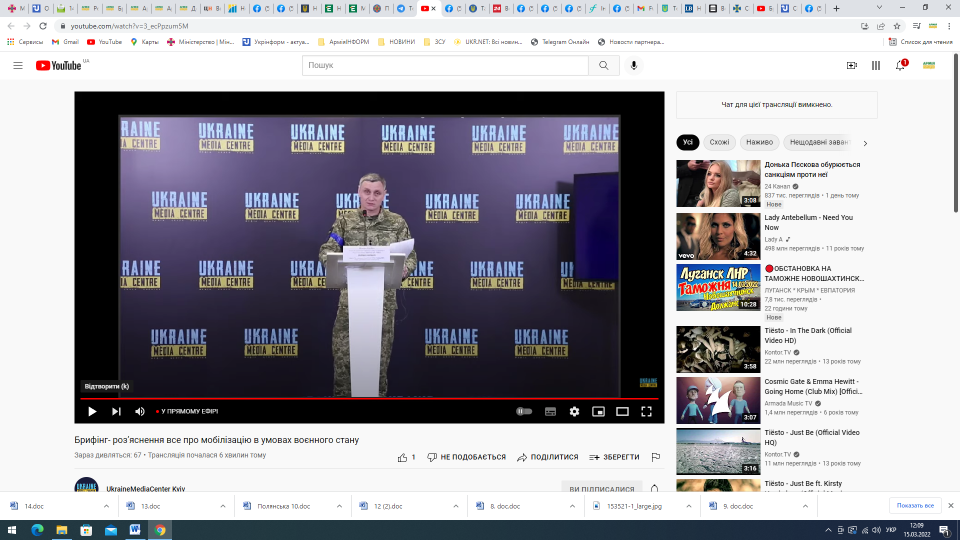This screenshot has width=960, height=540.
Task: Select the "Схожі" filter chip
Action: (720, 142)
